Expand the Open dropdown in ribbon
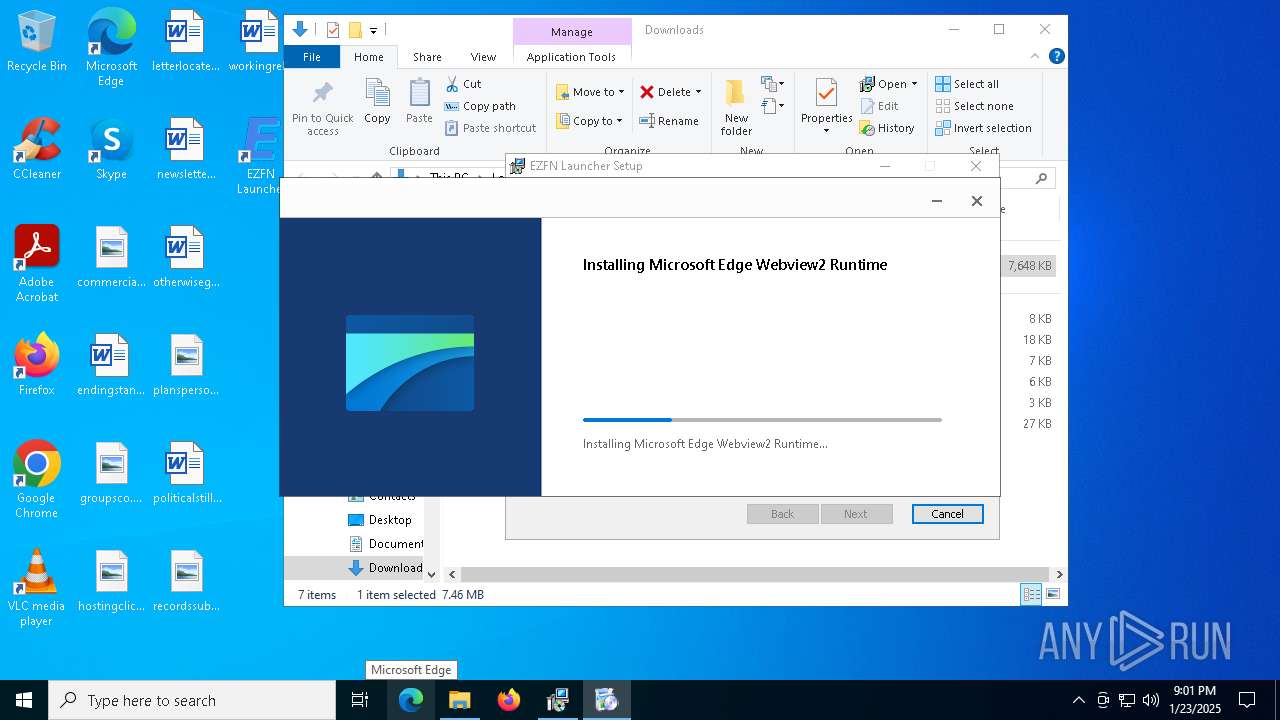Screen dimensions: 1280x720 click(x=914, y=84)
